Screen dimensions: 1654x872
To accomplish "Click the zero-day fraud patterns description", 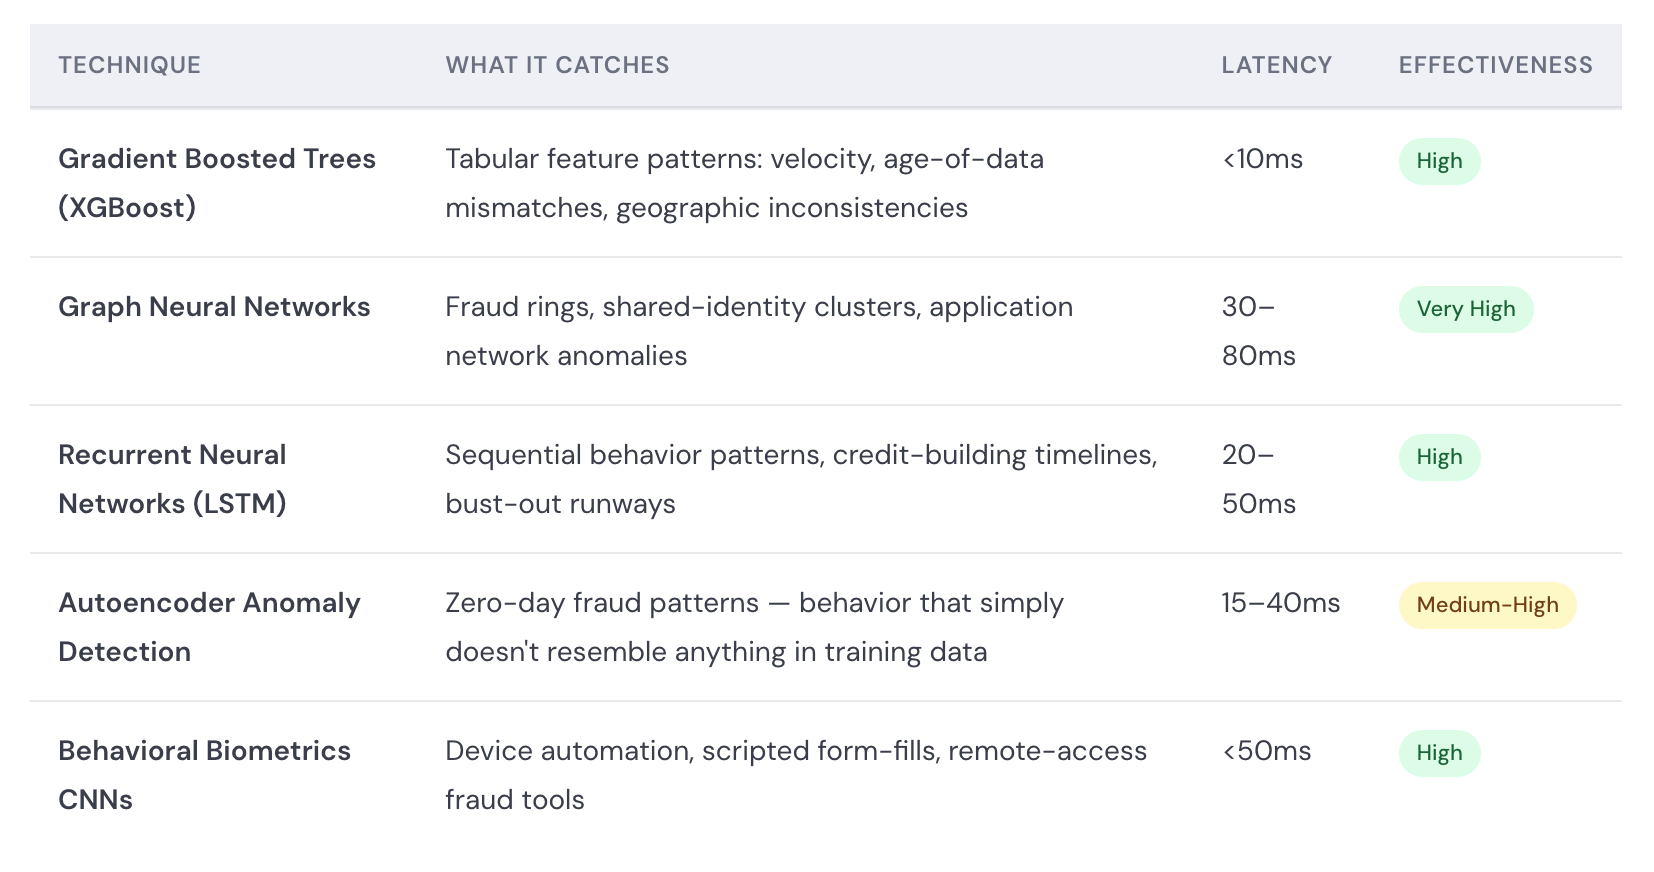I will coord(753,627).
